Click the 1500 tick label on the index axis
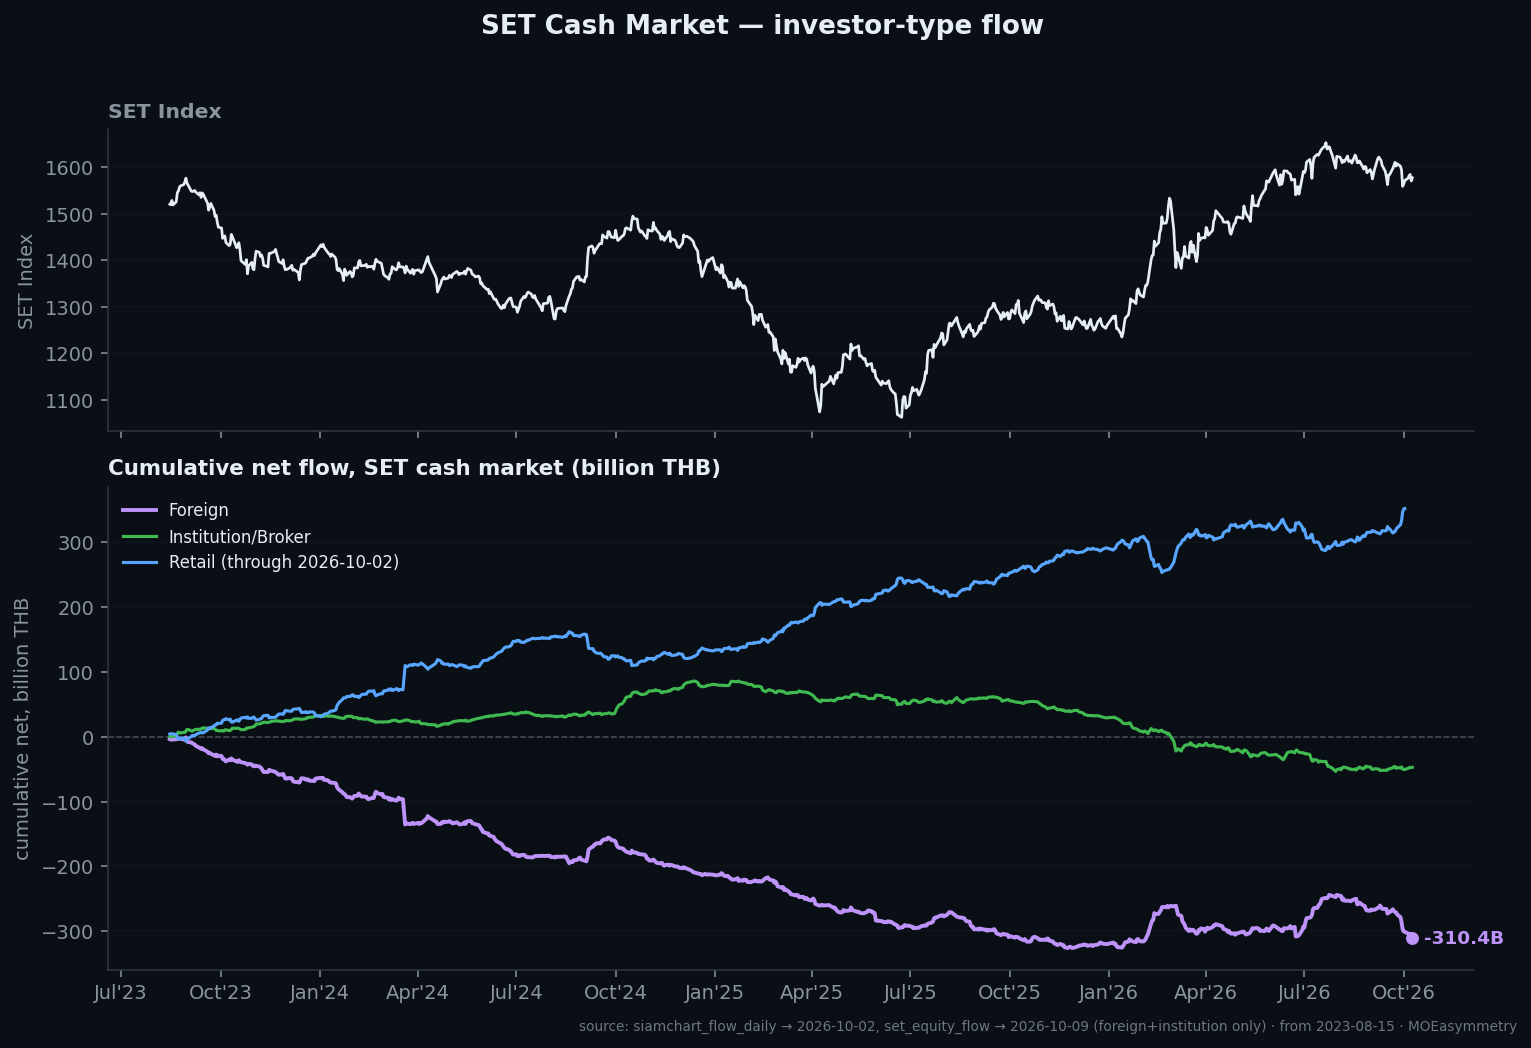Image resolution: width=1531 pixels, height=1048 pixels. tap(69, 214)
